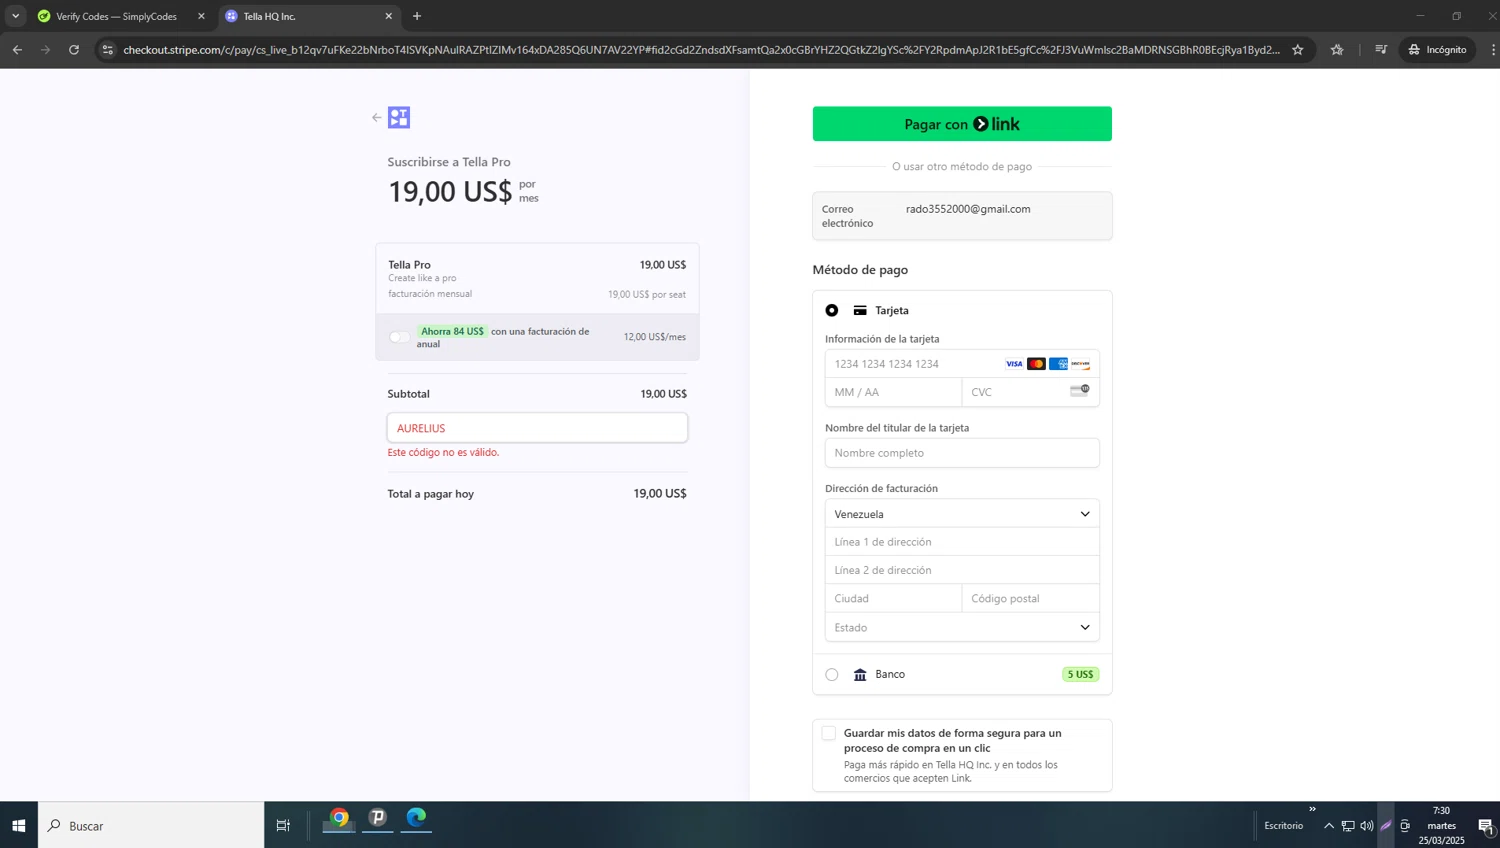
Task: Click the Visa card logo
Action: coord(1014,364)
